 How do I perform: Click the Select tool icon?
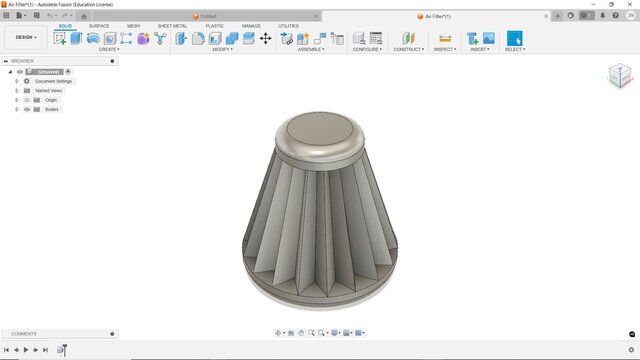515,38
